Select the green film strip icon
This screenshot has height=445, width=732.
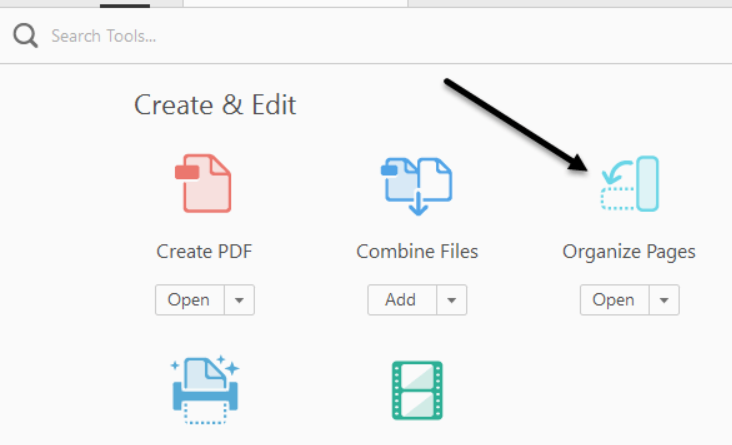click(x=417, y=390)
